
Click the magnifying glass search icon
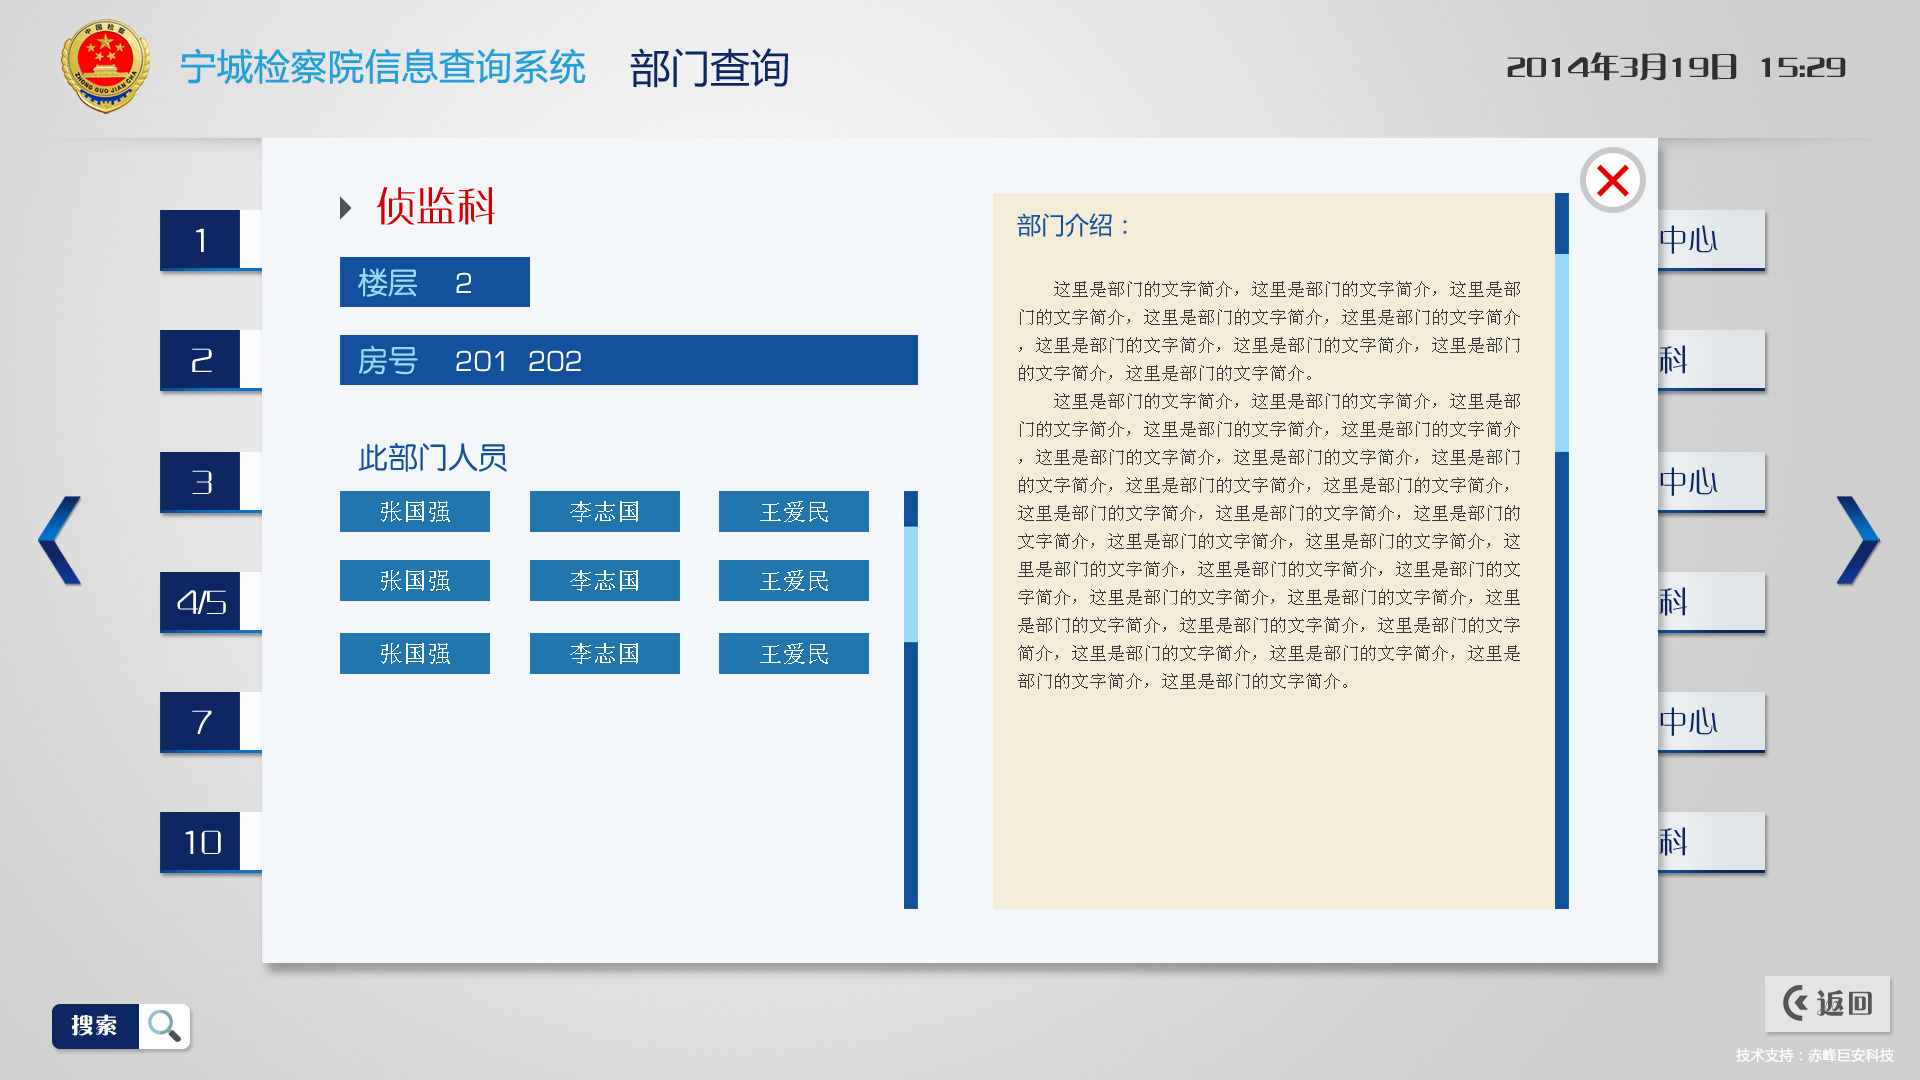pyautogui.click(x=164, y=1026)
